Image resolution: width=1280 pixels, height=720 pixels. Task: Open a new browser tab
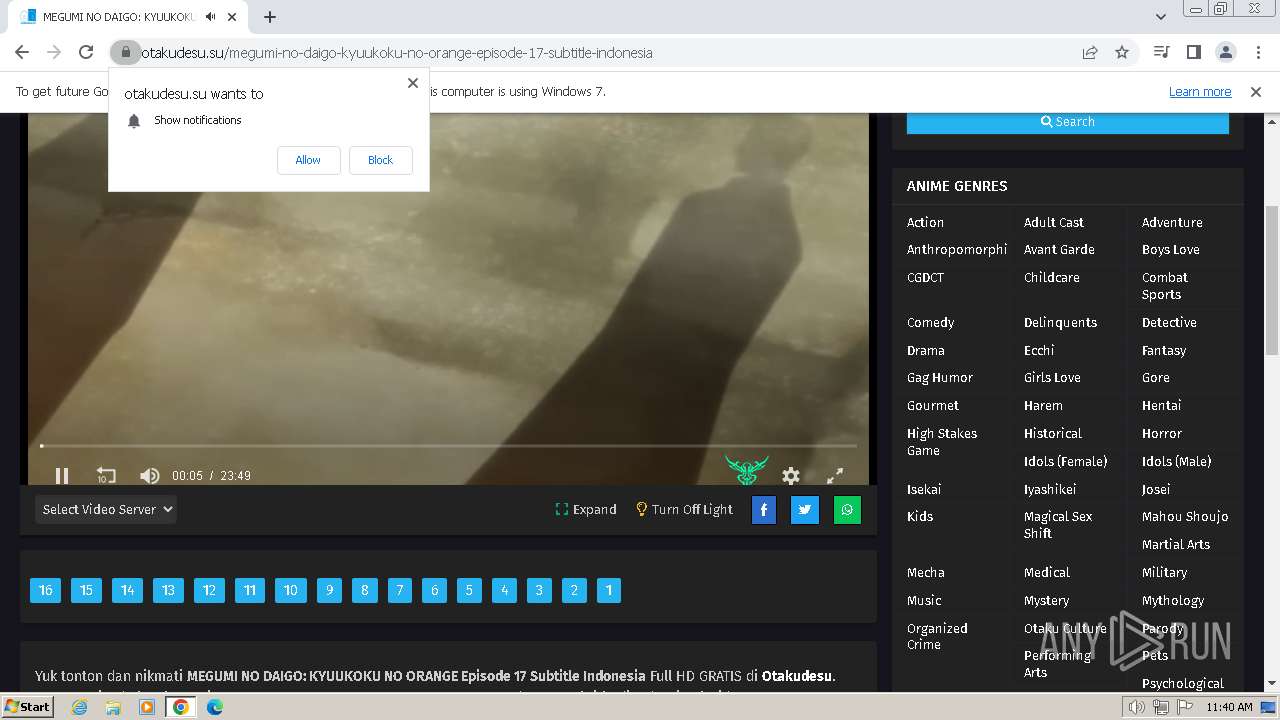pos(270,17)
